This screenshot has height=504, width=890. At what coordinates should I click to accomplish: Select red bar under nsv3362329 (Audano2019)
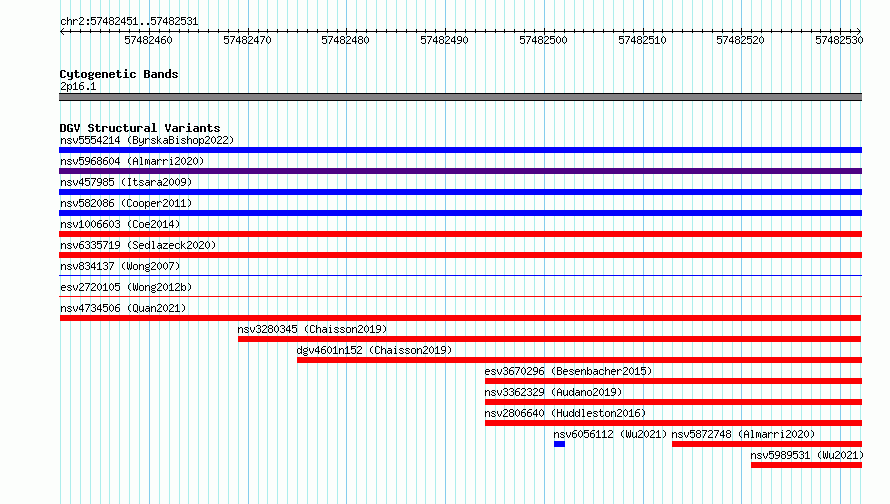coord(673,402)
